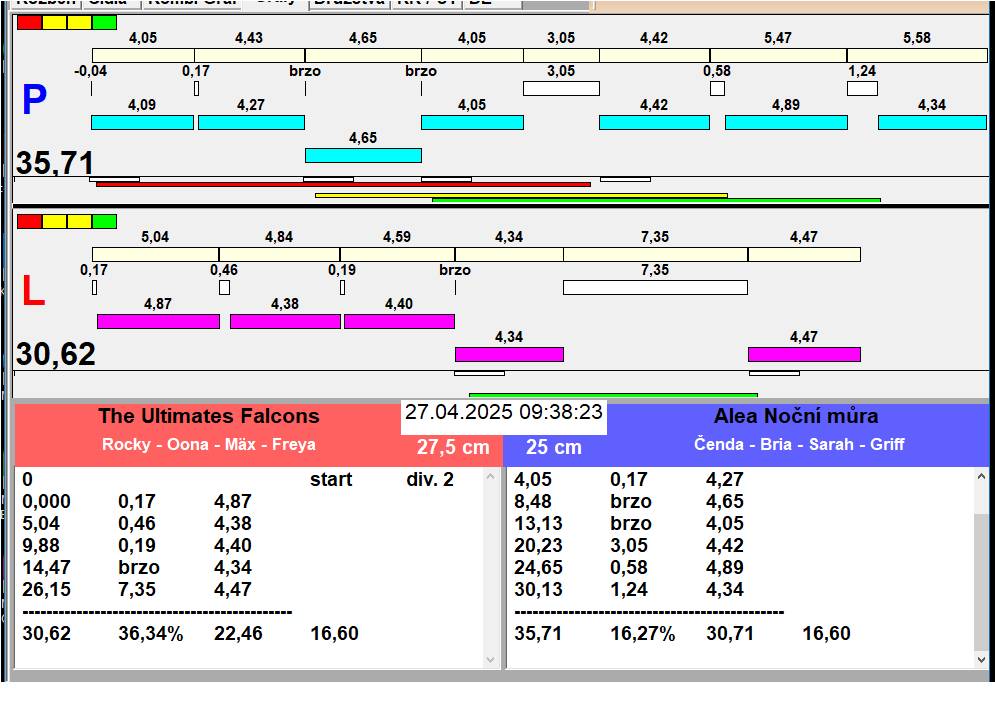
Task: Click the green start light in lane P
Action: tap(105, 22)
